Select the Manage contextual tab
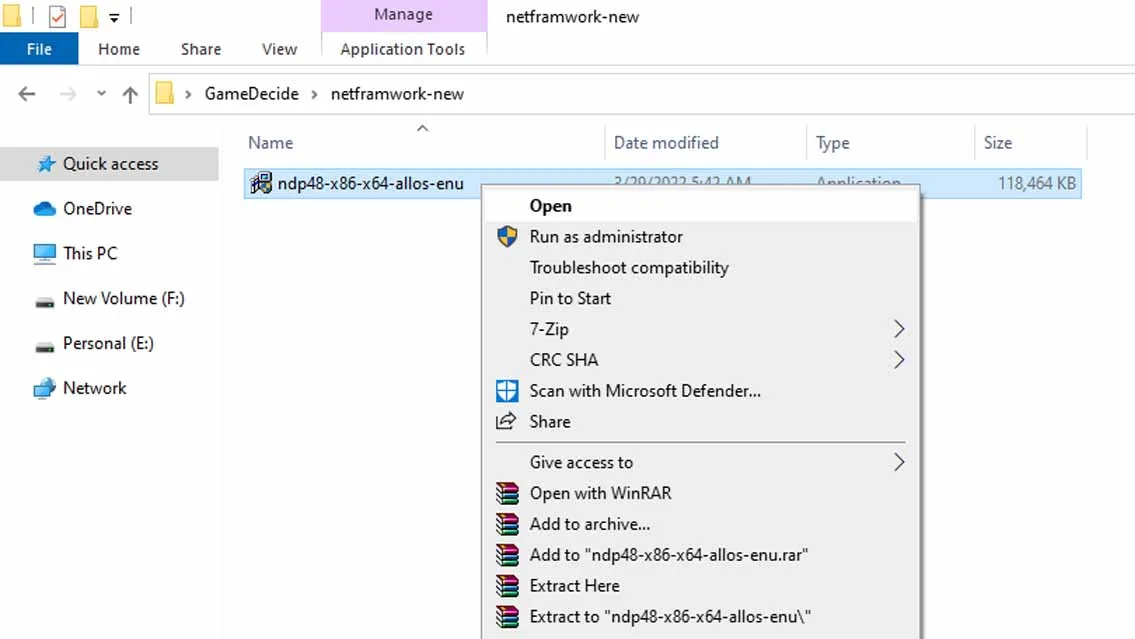Image resolution: width=1135 pixels, height=639 pixels. (x=403, y=15)
